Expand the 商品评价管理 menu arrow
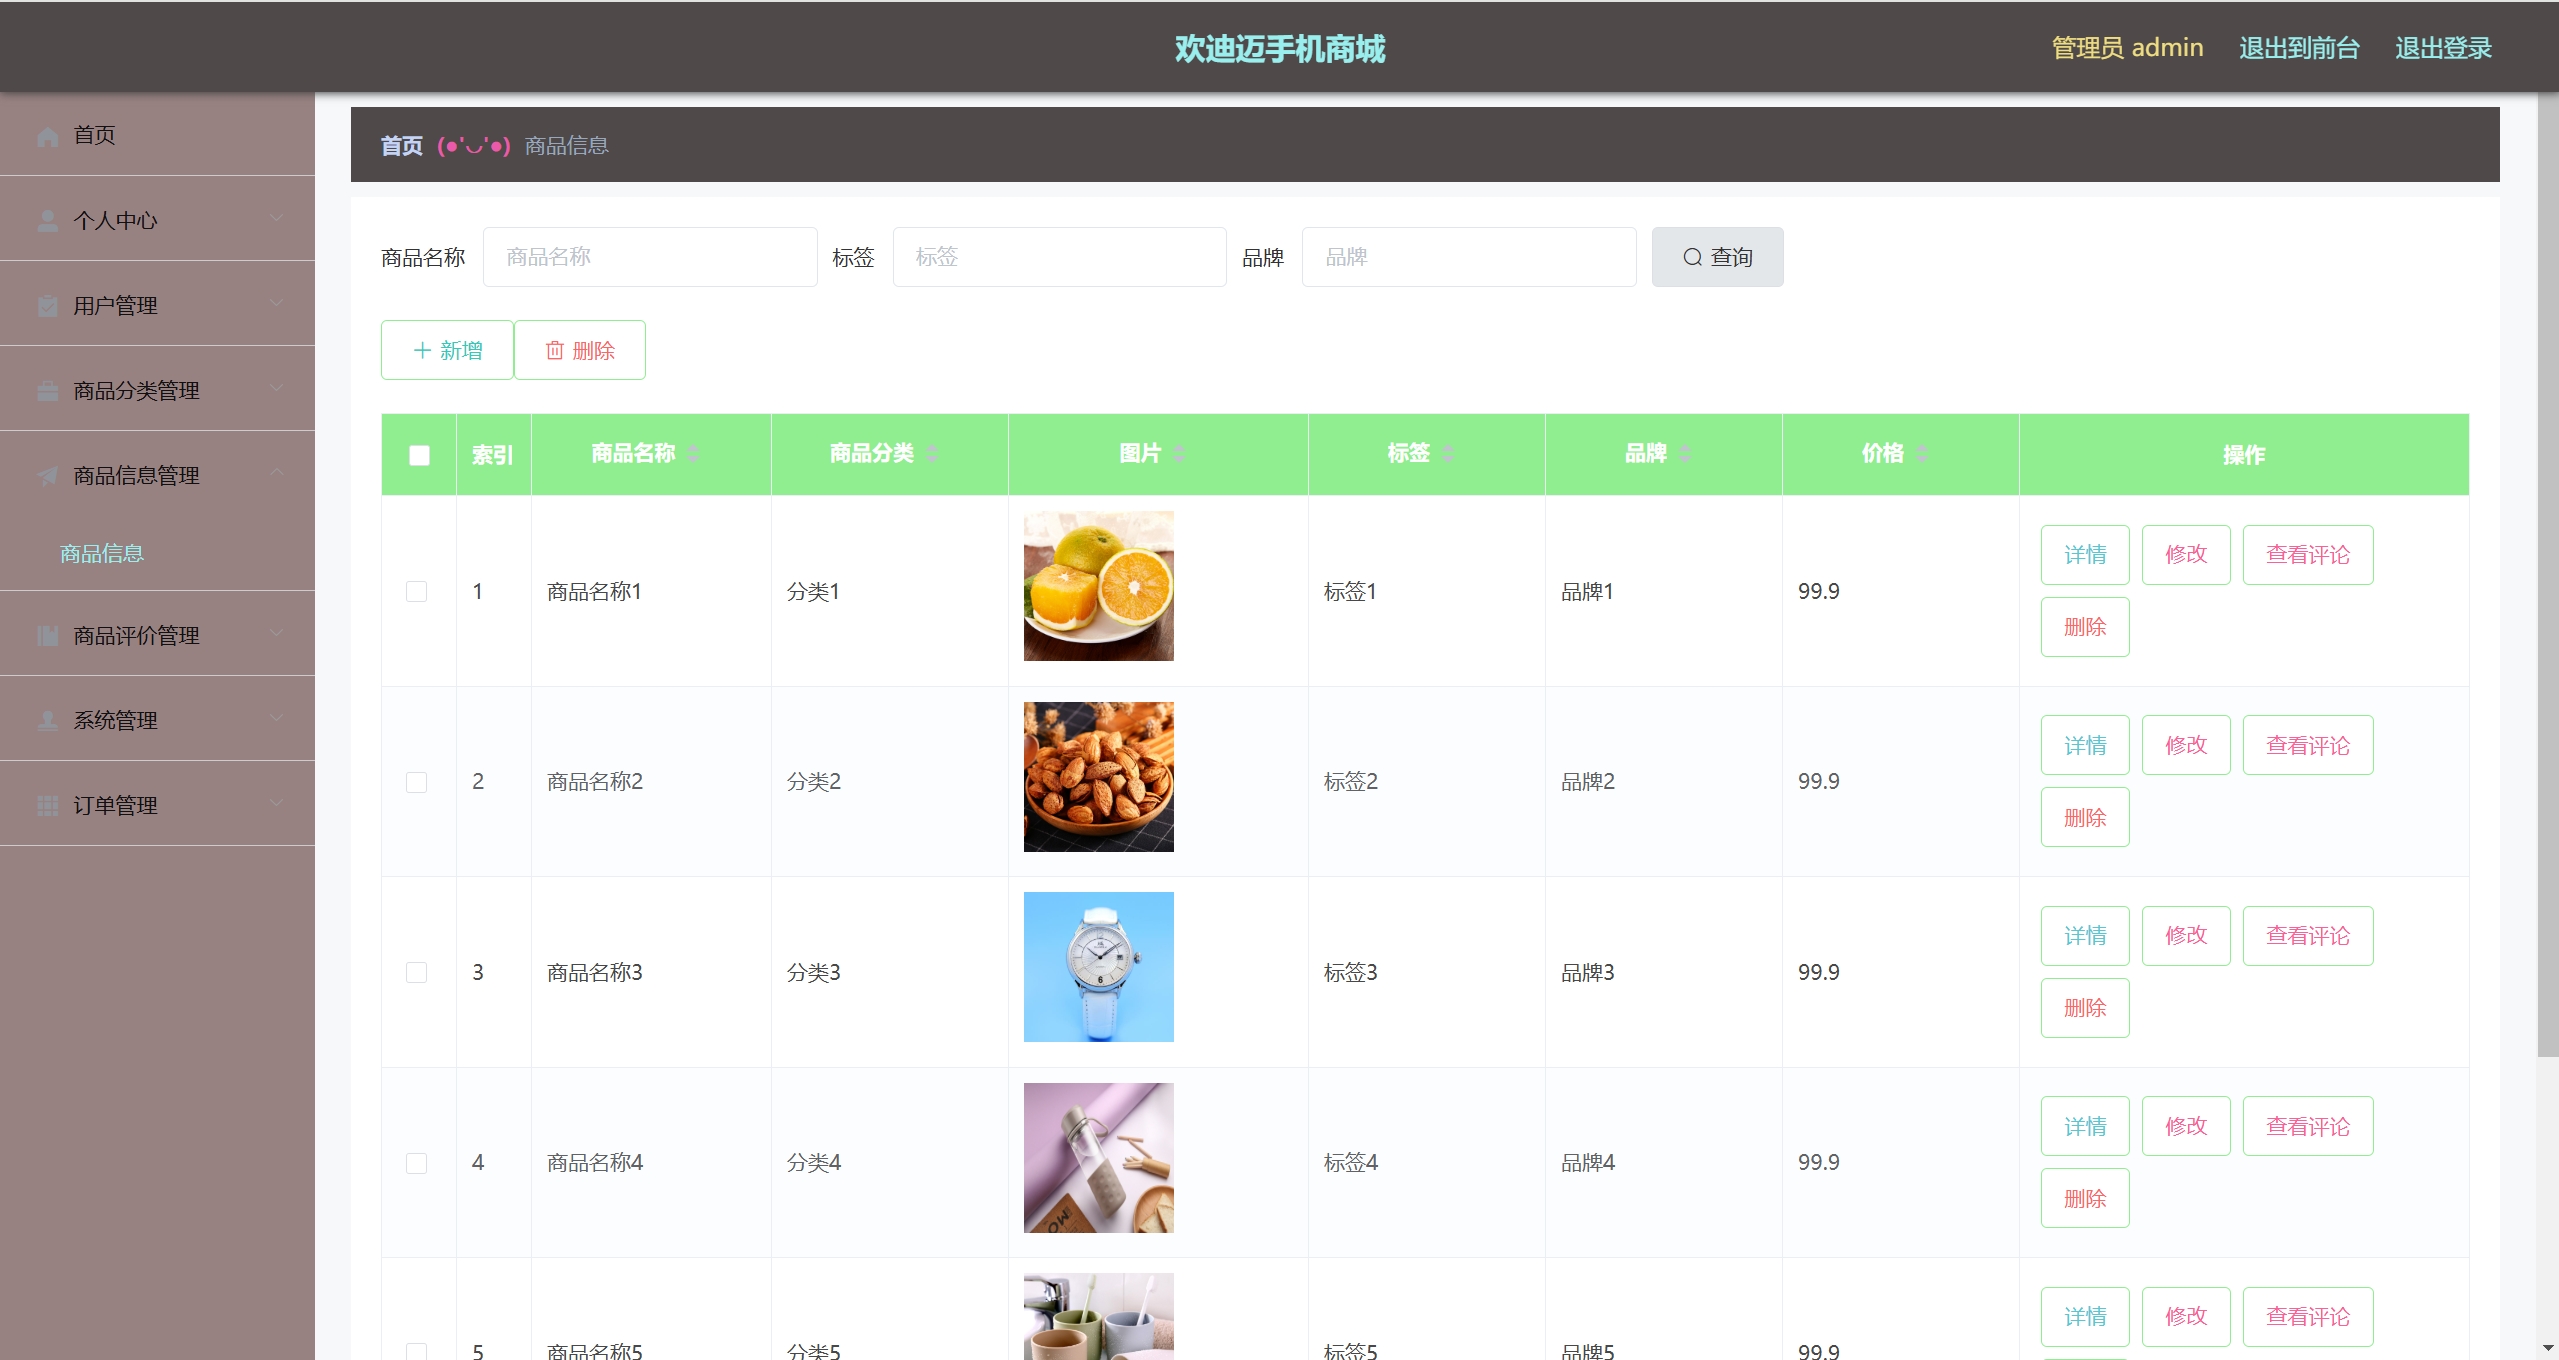Screen dimensions: 2559x1360 (x=276, y=632)
